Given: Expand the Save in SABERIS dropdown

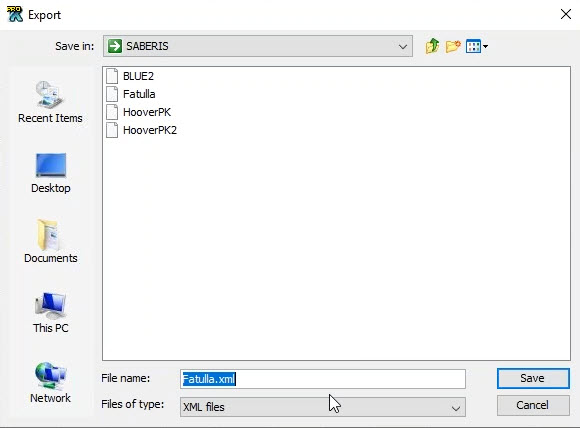Looking at the screenshot, I should click(x=258, y=46).
